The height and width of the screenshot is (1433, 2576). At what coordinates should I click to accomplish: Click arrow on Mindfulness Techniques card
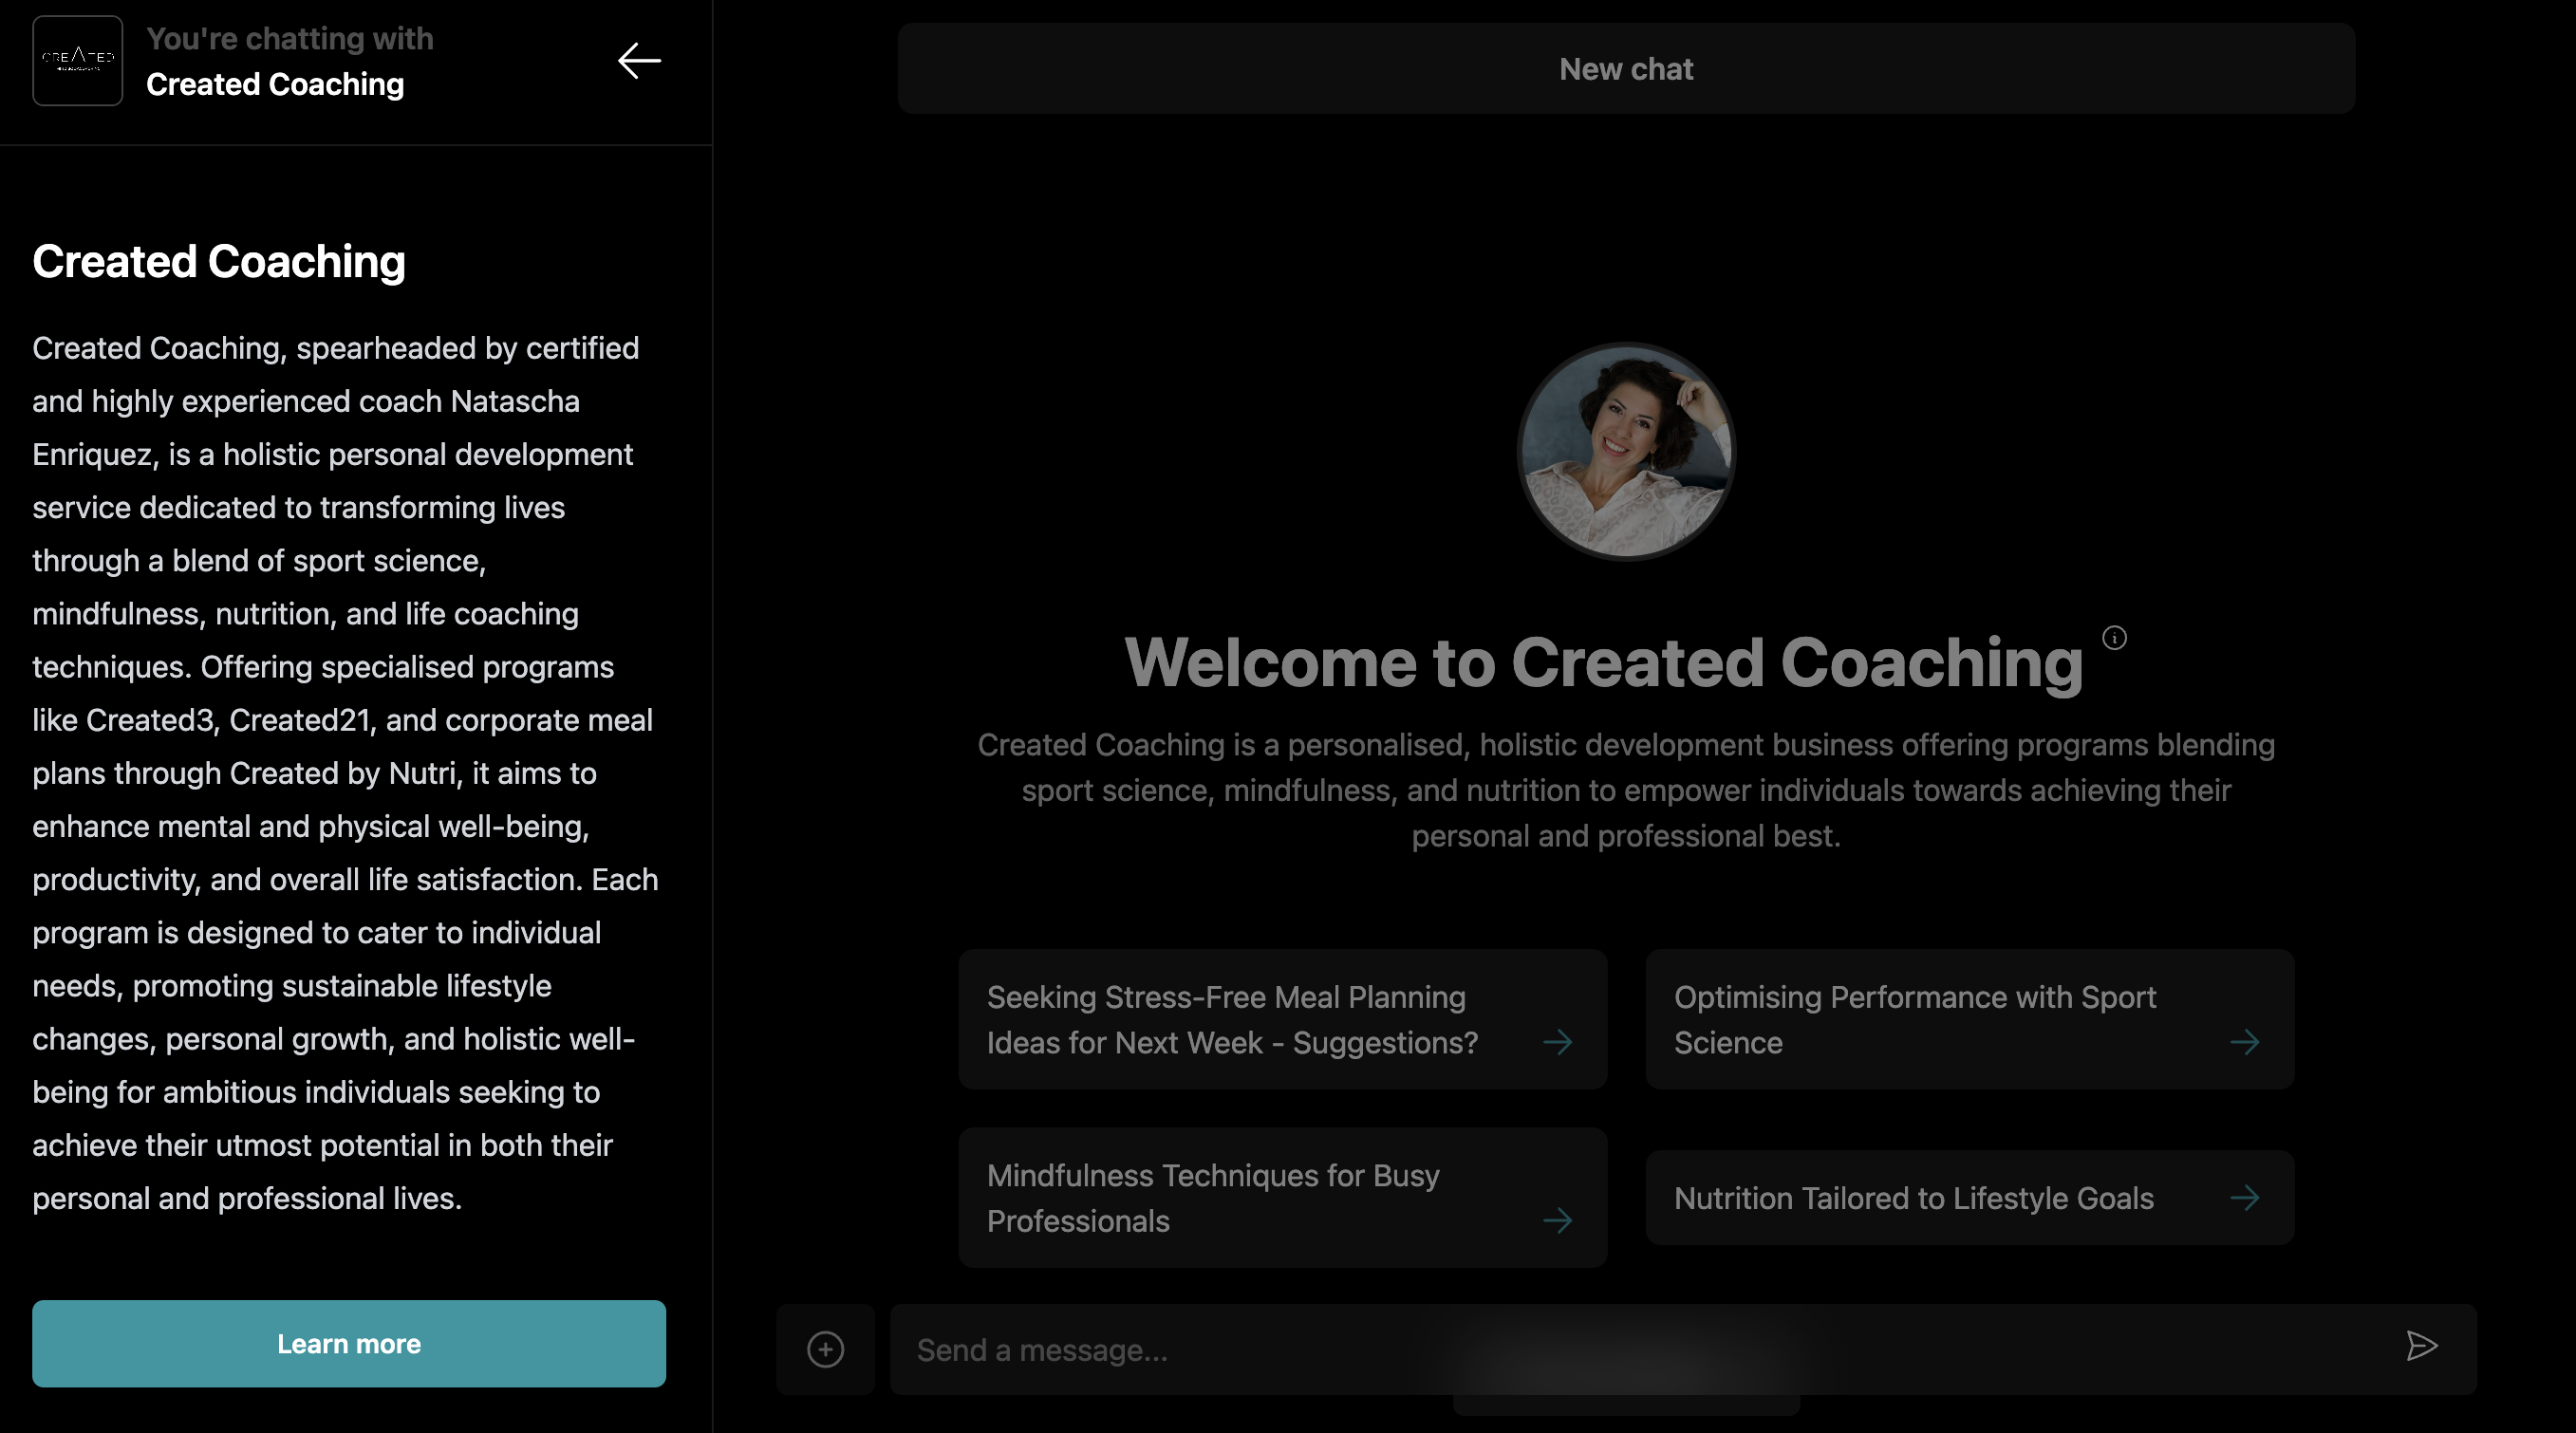coord(1557,1220)
